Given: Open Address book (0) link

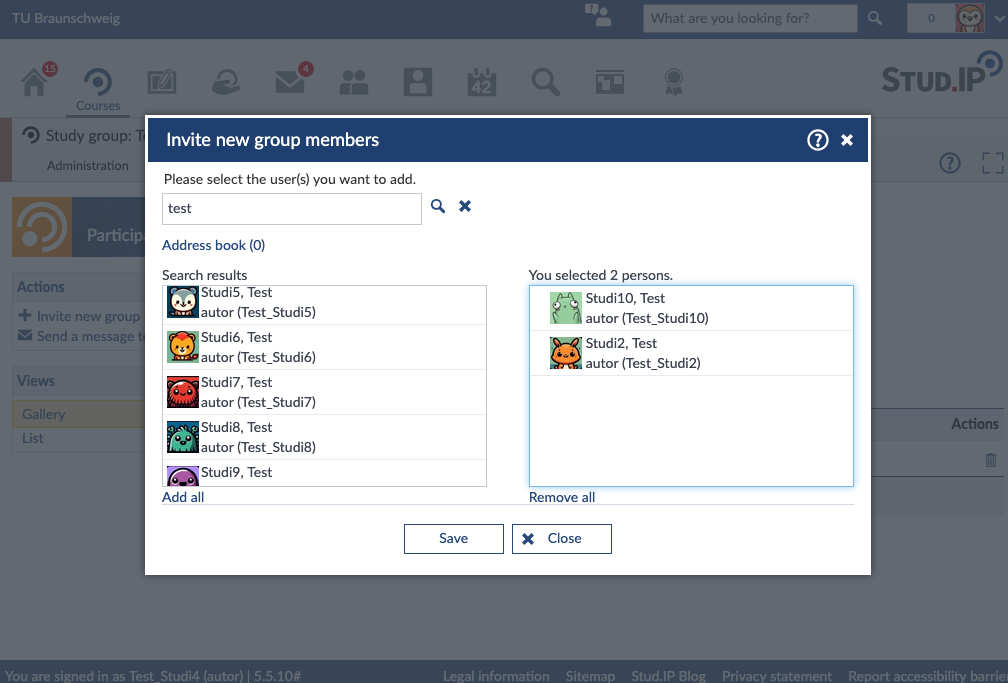Looking at the screenshot, I should (213, 245).
